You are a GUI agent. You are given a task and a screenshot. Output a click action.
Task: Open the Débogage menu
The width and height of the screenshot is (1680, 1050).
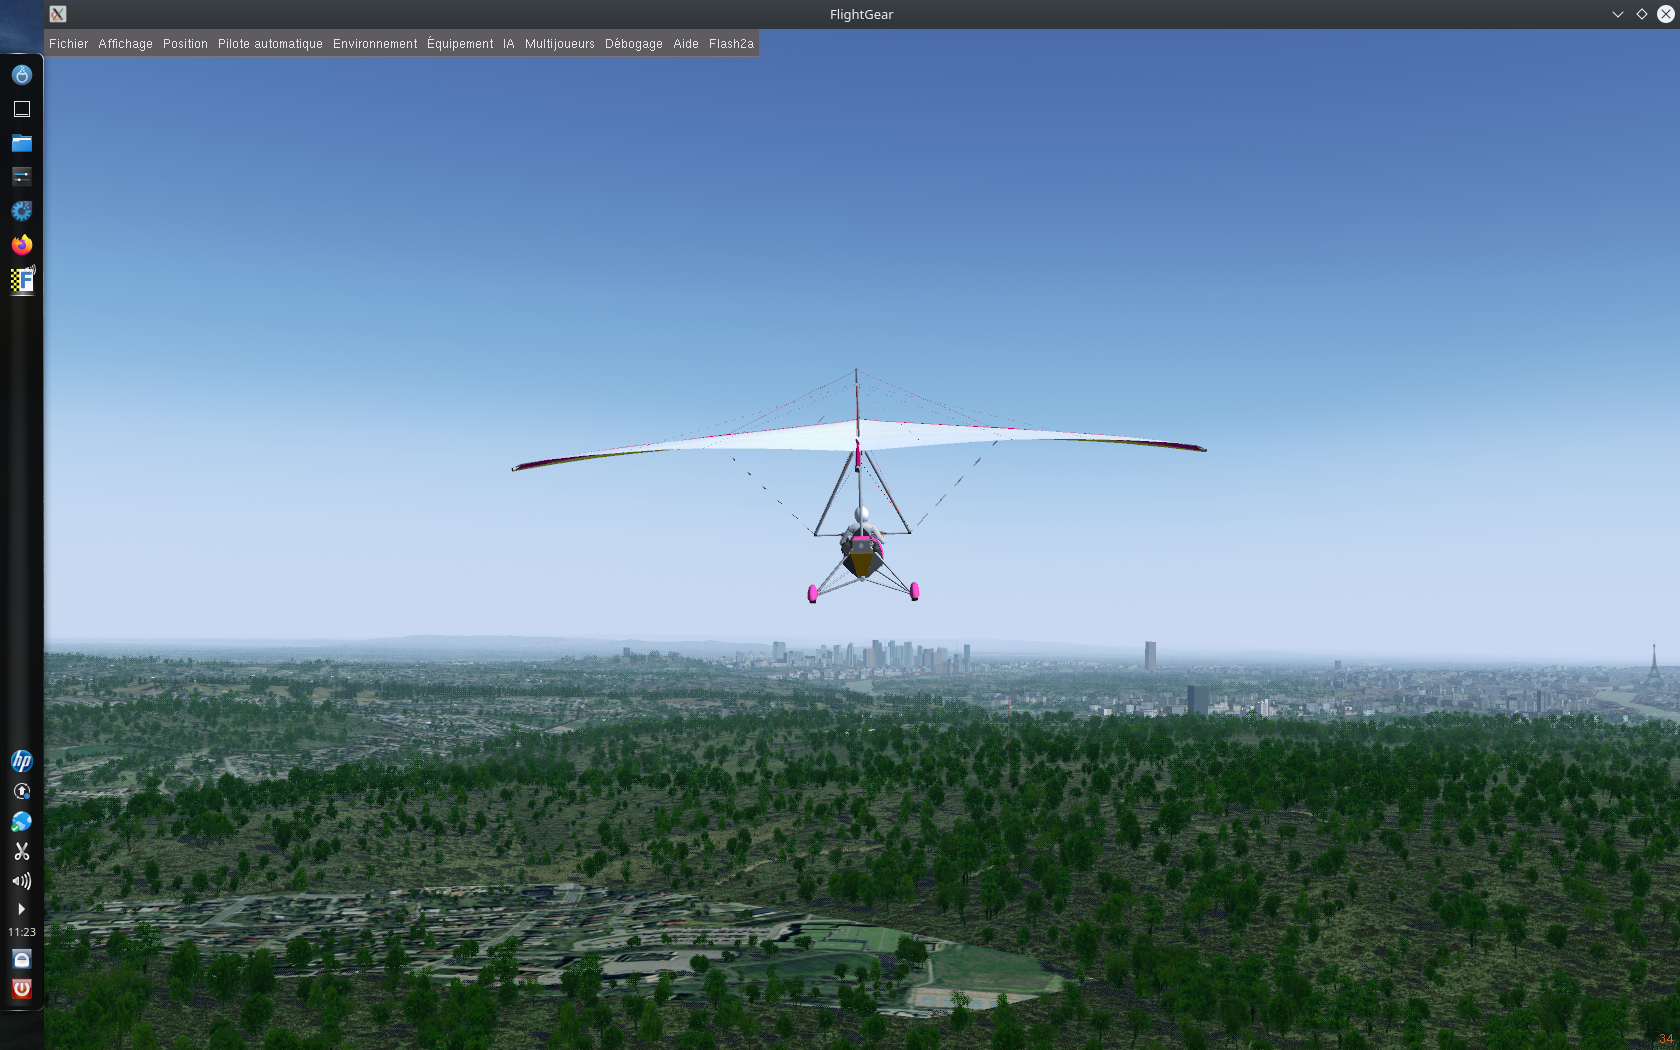(633, 44)
